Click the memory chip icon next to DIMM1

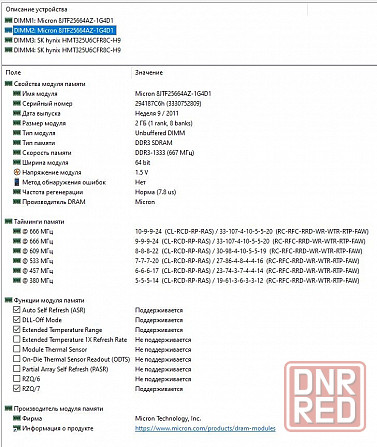[x=9, y=21]
